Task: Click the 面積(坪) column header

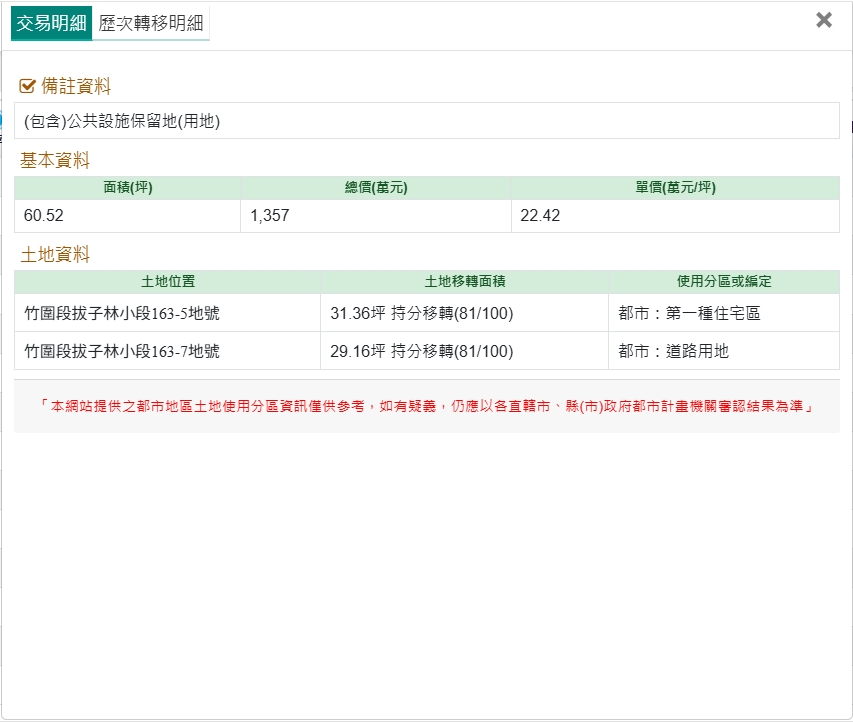Action: [128, 188]
